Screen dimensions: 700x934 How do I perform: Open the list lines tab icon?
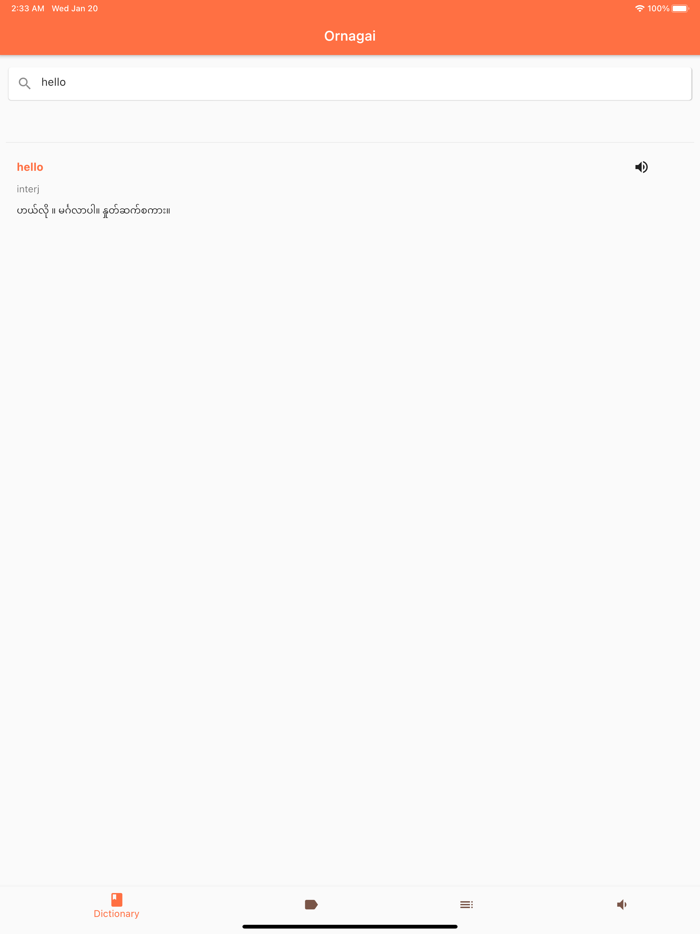click(x=466, y=905)
